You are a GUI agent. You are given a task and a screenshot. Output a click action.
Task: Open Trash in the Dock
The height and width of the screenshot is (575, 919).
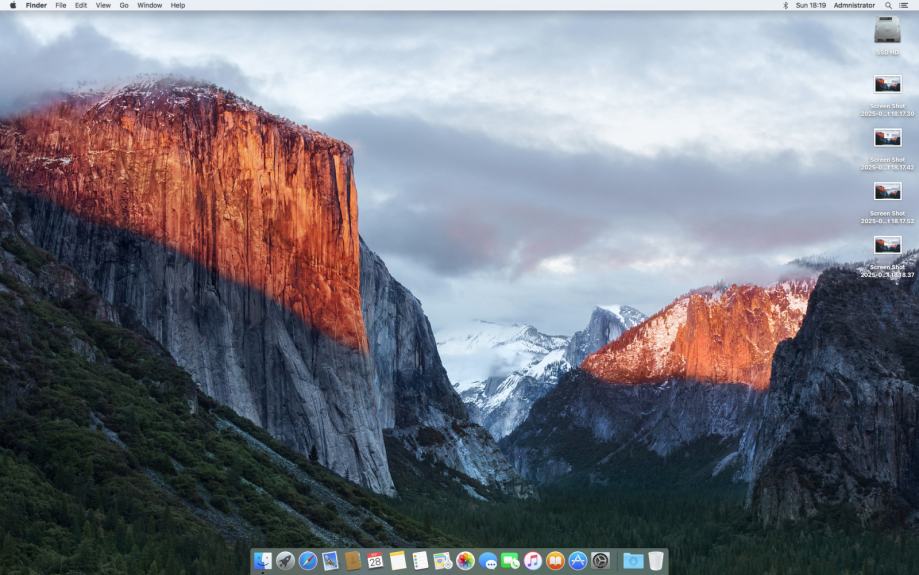click(655, 561)
